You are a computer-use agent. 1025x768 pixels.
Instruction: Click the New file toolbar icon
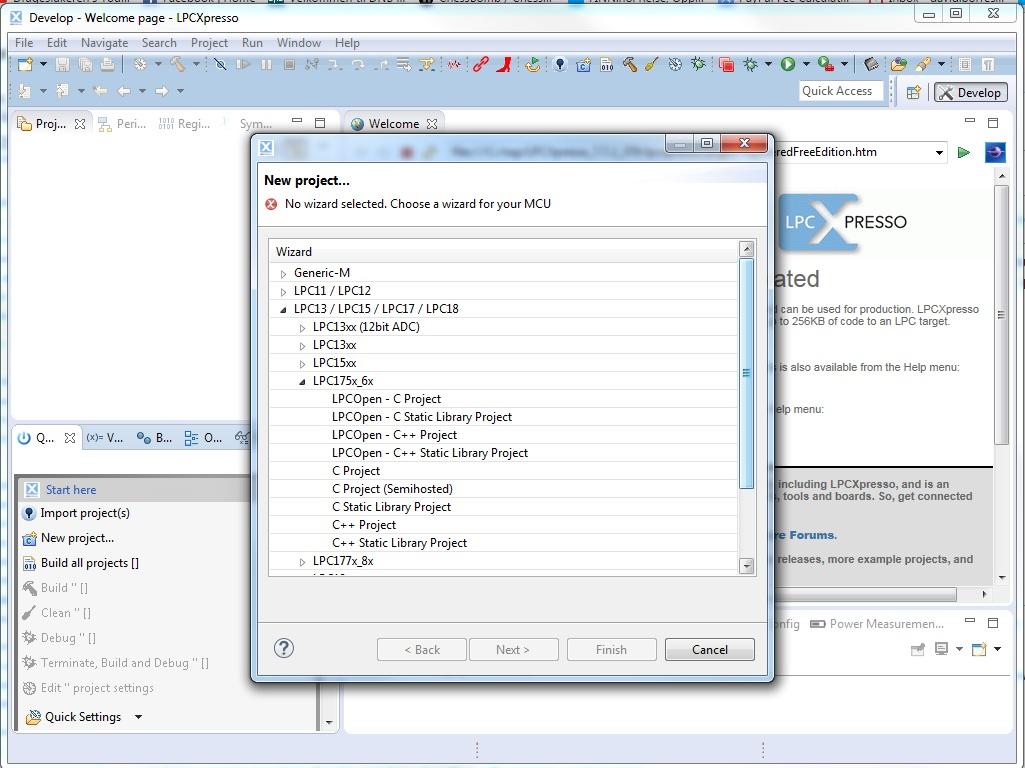pos(25,64)
